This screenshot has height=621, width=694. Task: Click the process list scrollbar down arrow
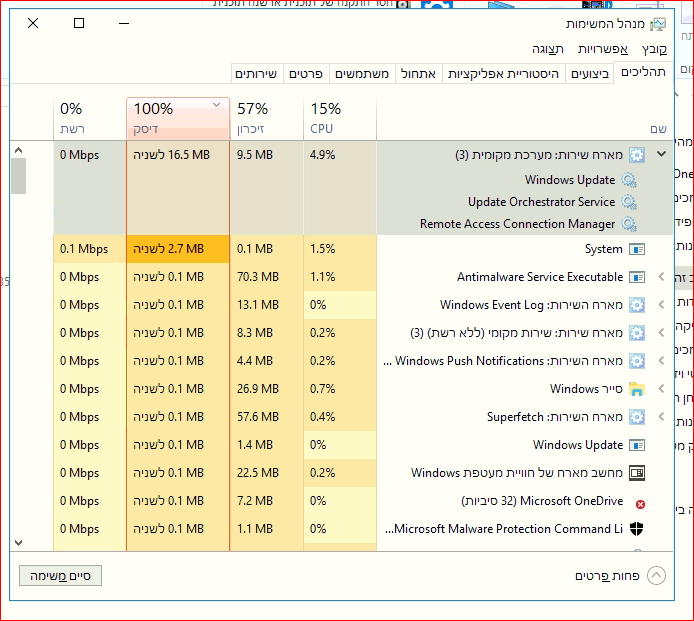pyautogui.click(x=18, y=543)
